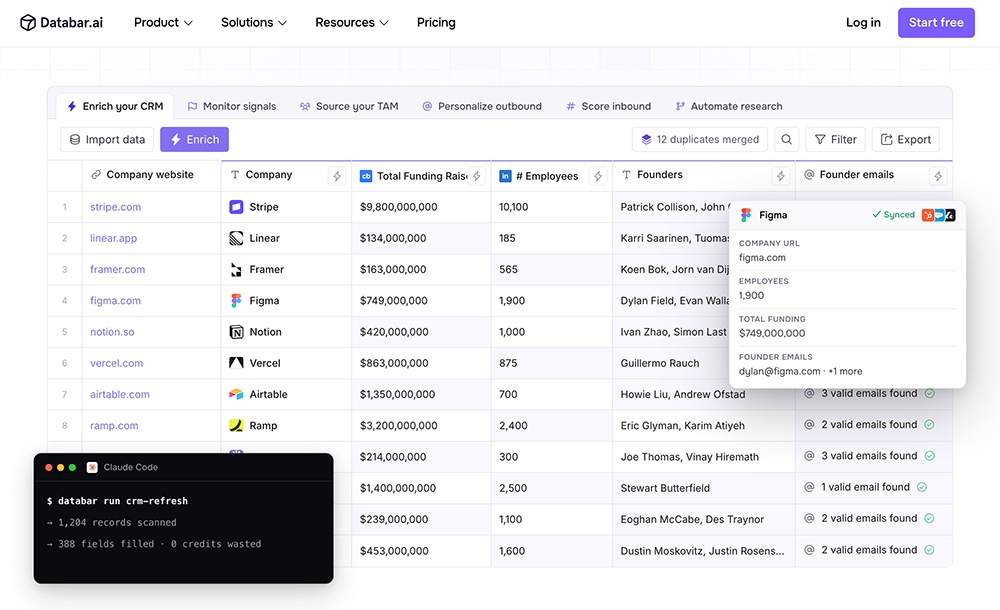This screenshot has width=1000, height=610.
Task: Click the Airtable logo icon
Action: click(236, 394)
